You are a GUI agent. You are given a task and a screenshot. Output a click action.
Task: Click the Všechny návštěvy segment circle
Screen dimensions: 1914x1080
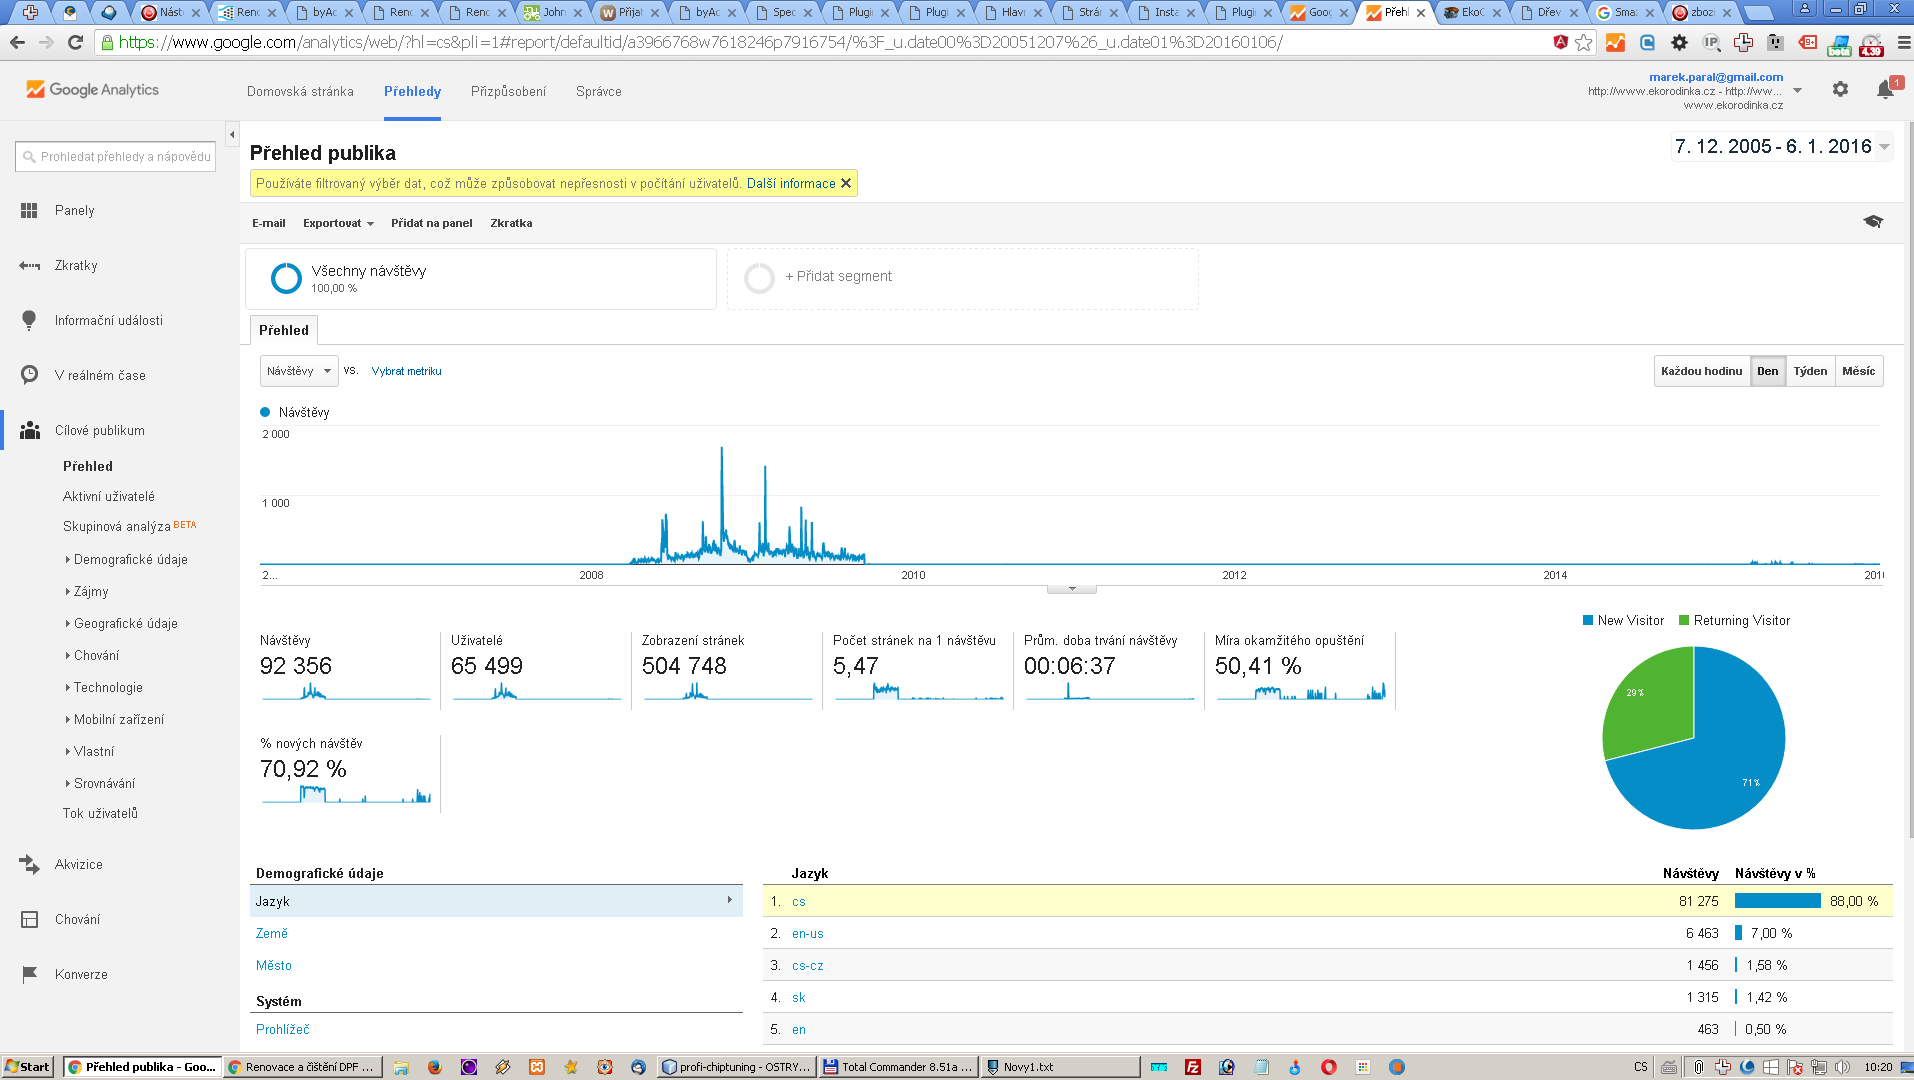286,278
